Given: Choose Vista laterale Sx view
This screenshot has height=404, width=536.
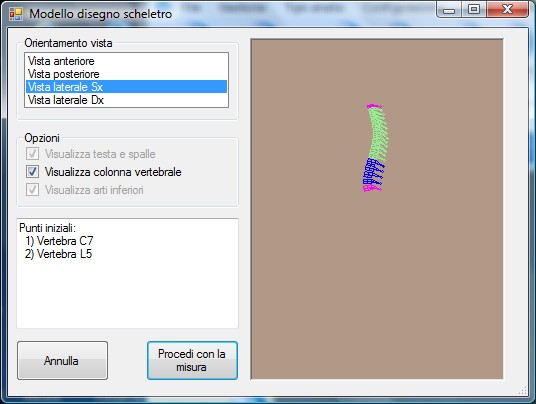Looking at the screenshot, I should [126, 87].
